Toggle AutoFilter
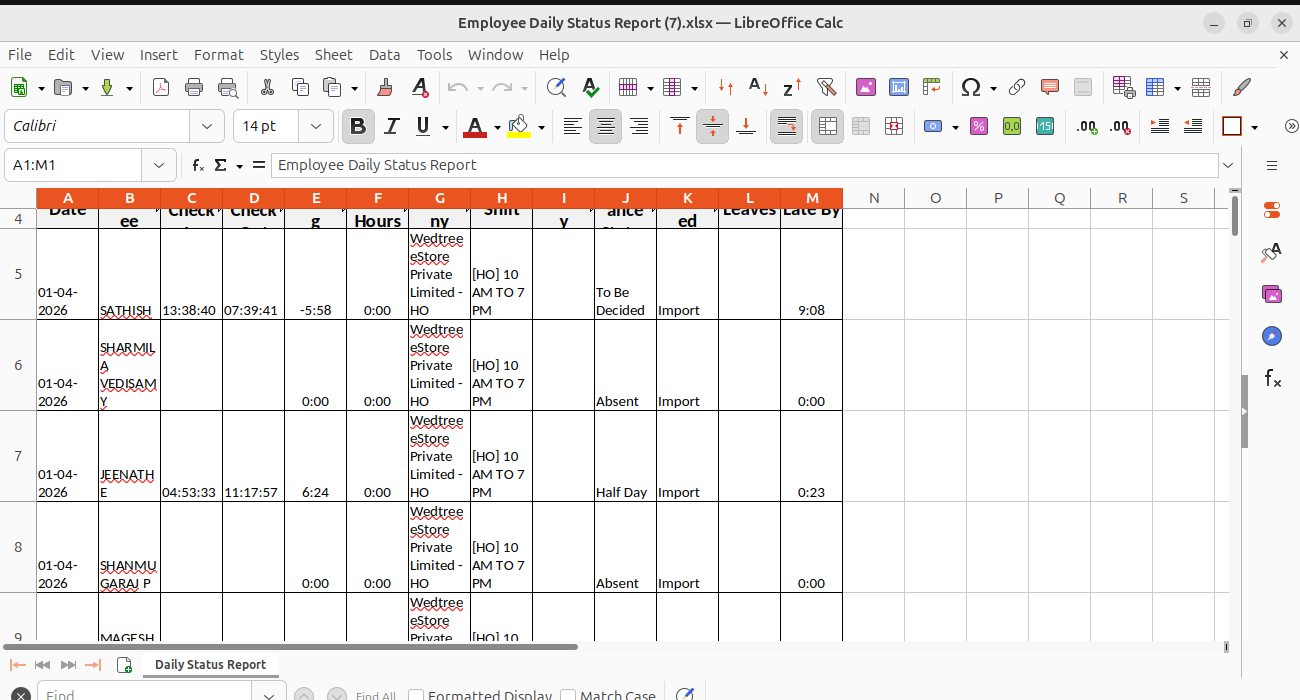The height and width of the screenshot is (700, 1300). 825,87
